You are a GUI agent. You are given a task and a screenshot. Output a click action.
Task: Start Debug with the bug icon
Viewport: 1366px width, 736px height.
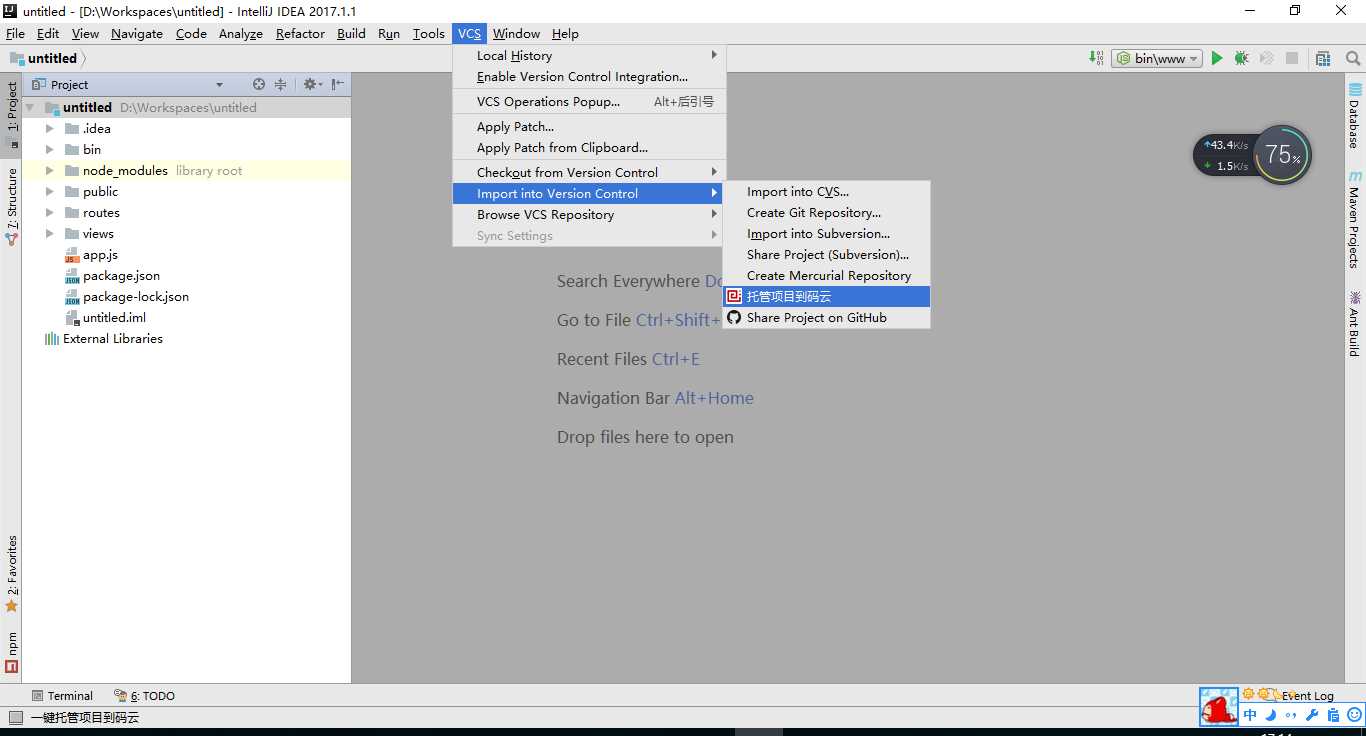[x=1241, y=59]
